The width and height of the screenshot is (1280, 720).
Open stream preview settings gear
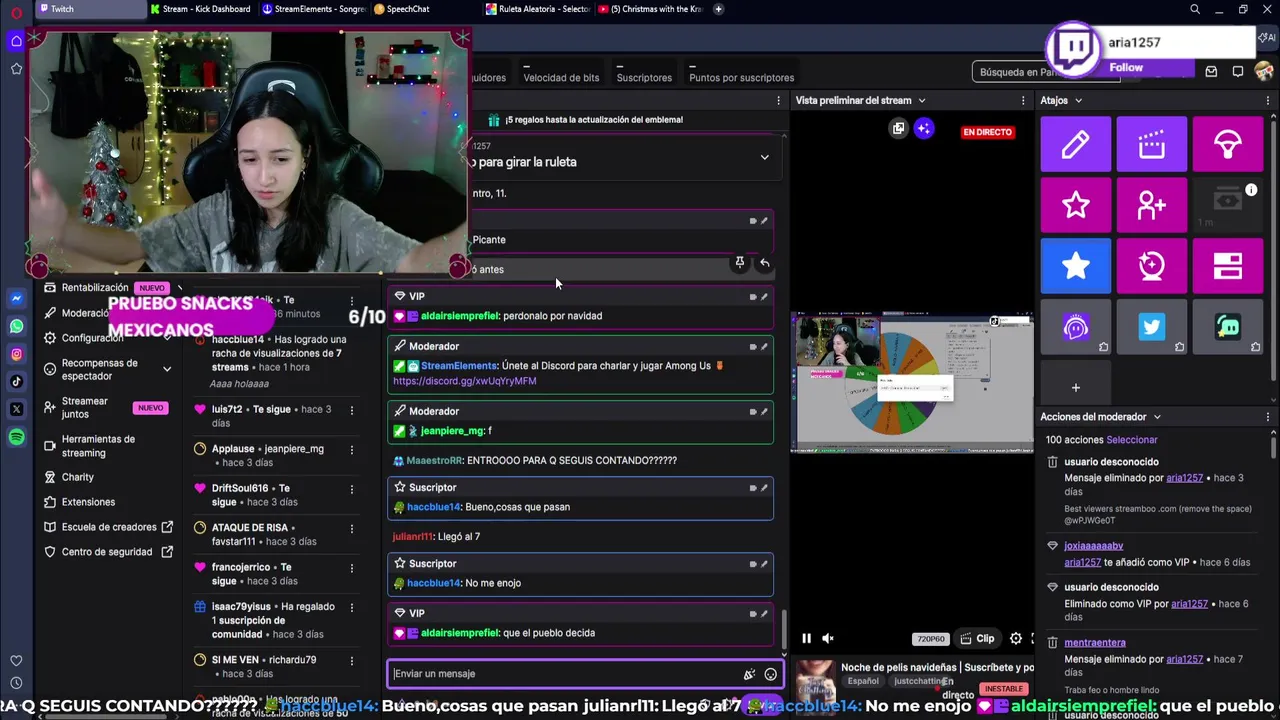(x=1016, y=638)
